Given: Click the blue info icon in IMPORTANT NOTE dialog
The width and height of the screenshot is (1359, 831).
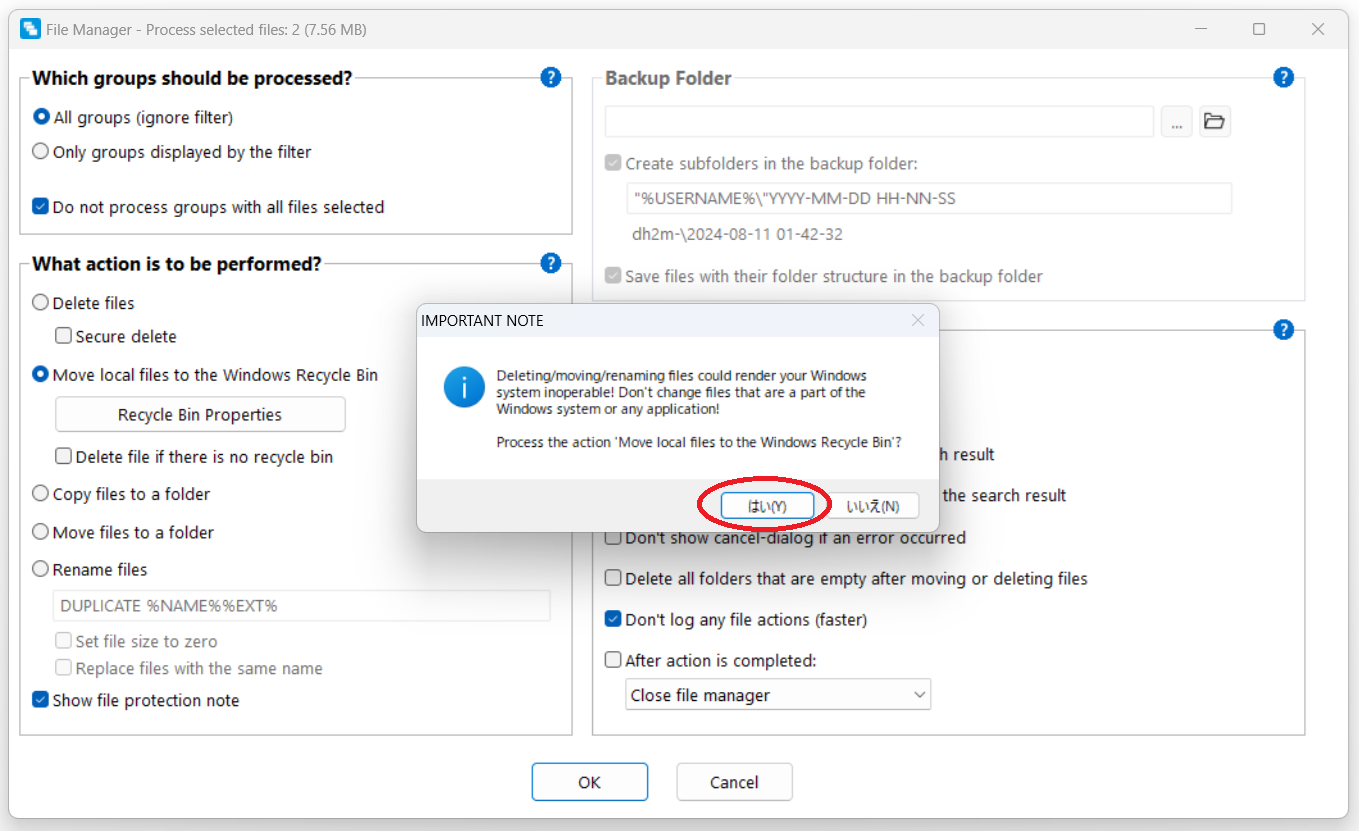Looking at the screenshot, I should [464, 386].
